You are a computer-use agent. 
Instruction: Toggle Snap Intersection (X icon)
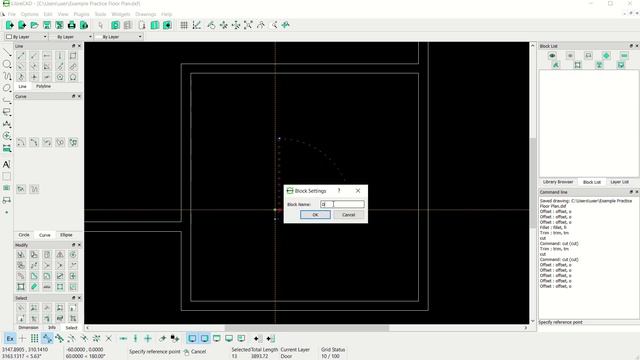[109, 338]
